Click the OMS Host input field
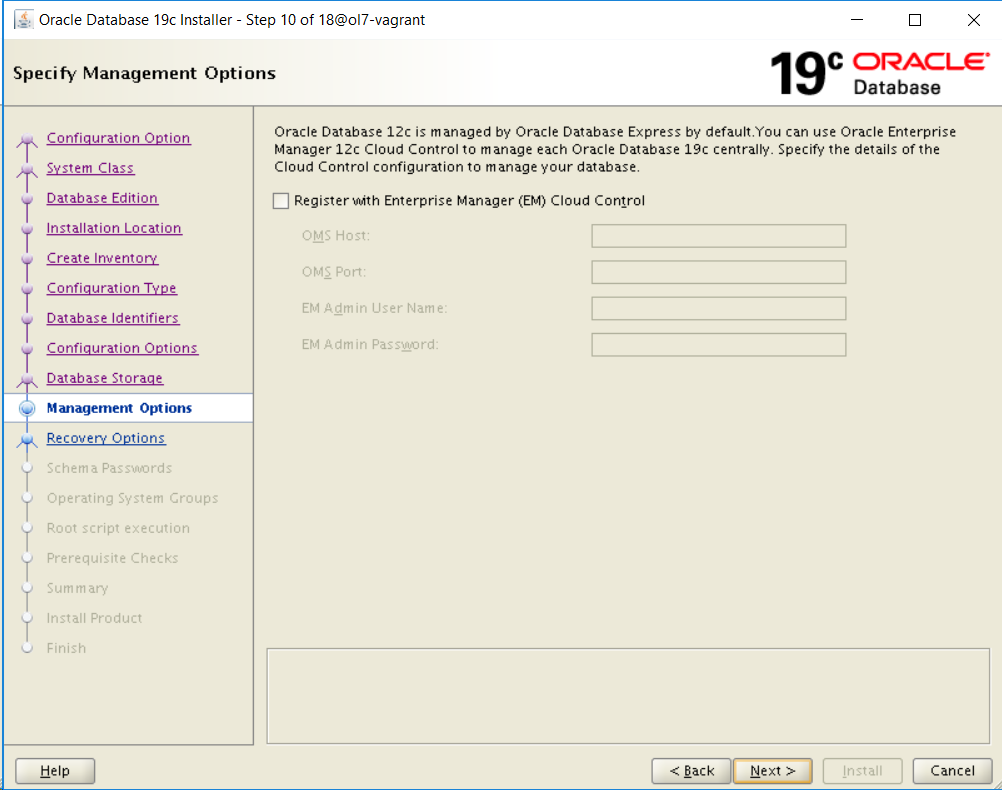1002x790 pixels. coord(718,236)
